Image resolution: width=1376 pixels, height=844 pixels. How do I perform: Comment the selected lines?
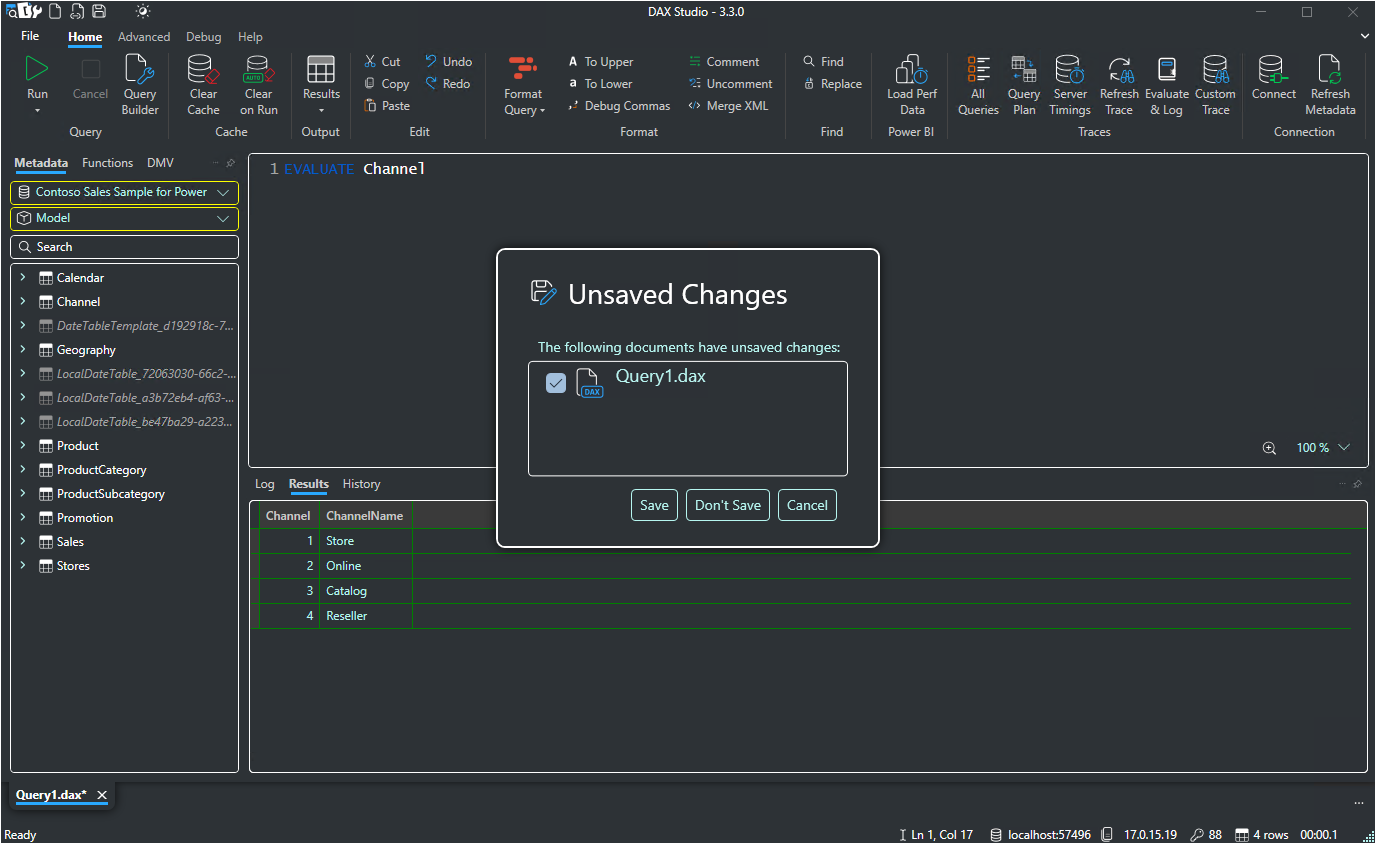tap(724, 62)
